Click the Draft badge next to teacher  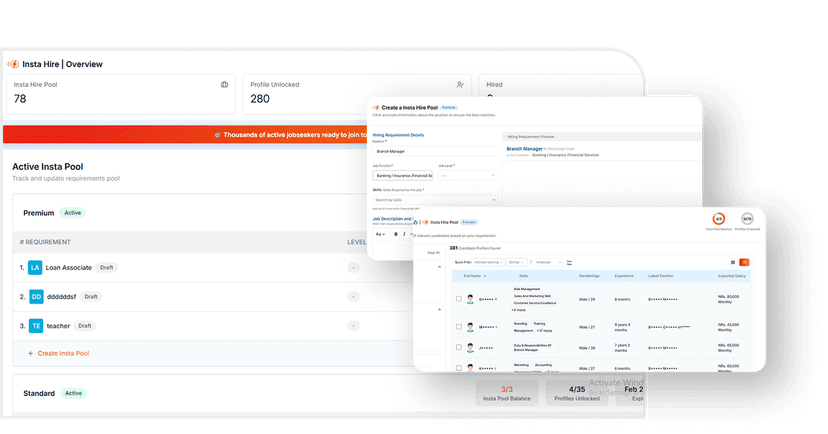click(84, 326)
